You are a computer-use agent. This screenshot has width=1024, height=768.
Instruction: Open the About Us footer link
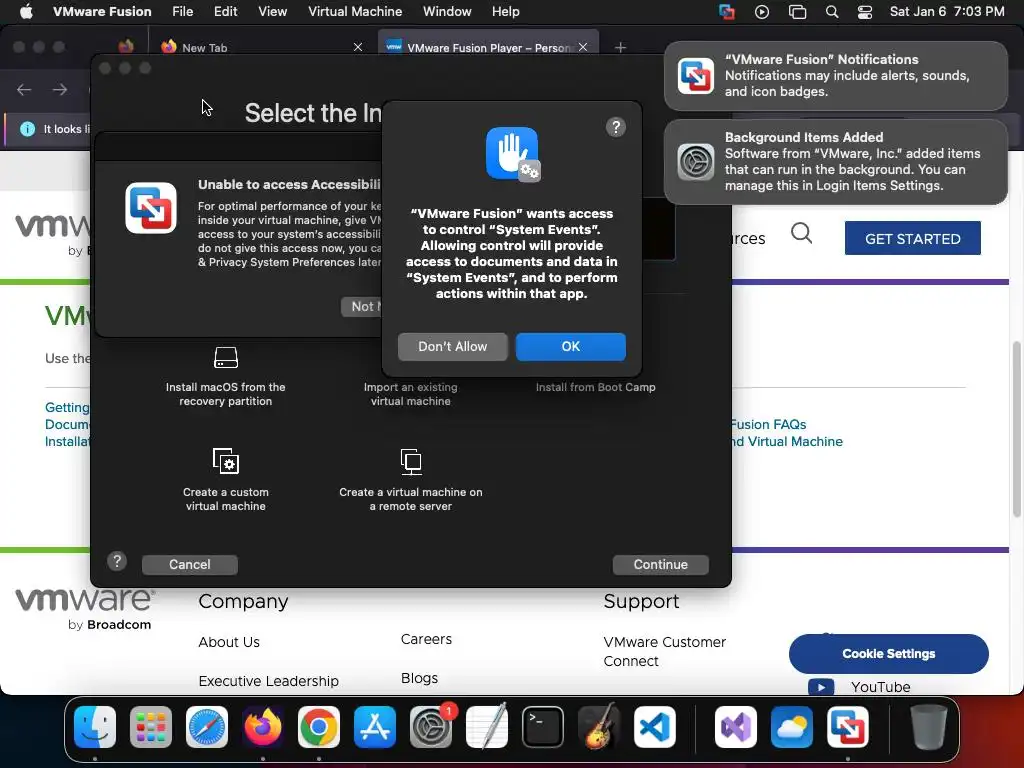pyautogui.click(x=229, y=642)
